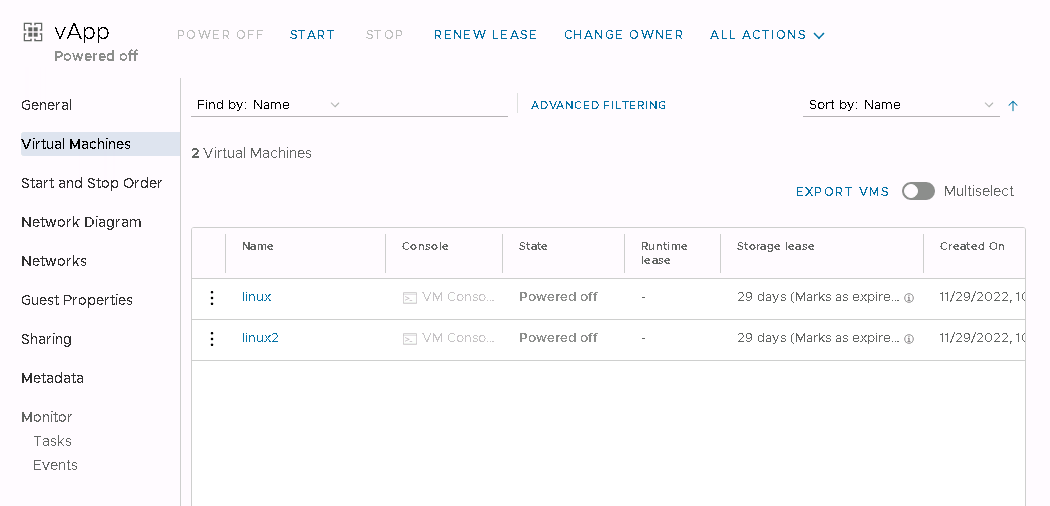Enable the Multiselect toggle

(918, 191)
